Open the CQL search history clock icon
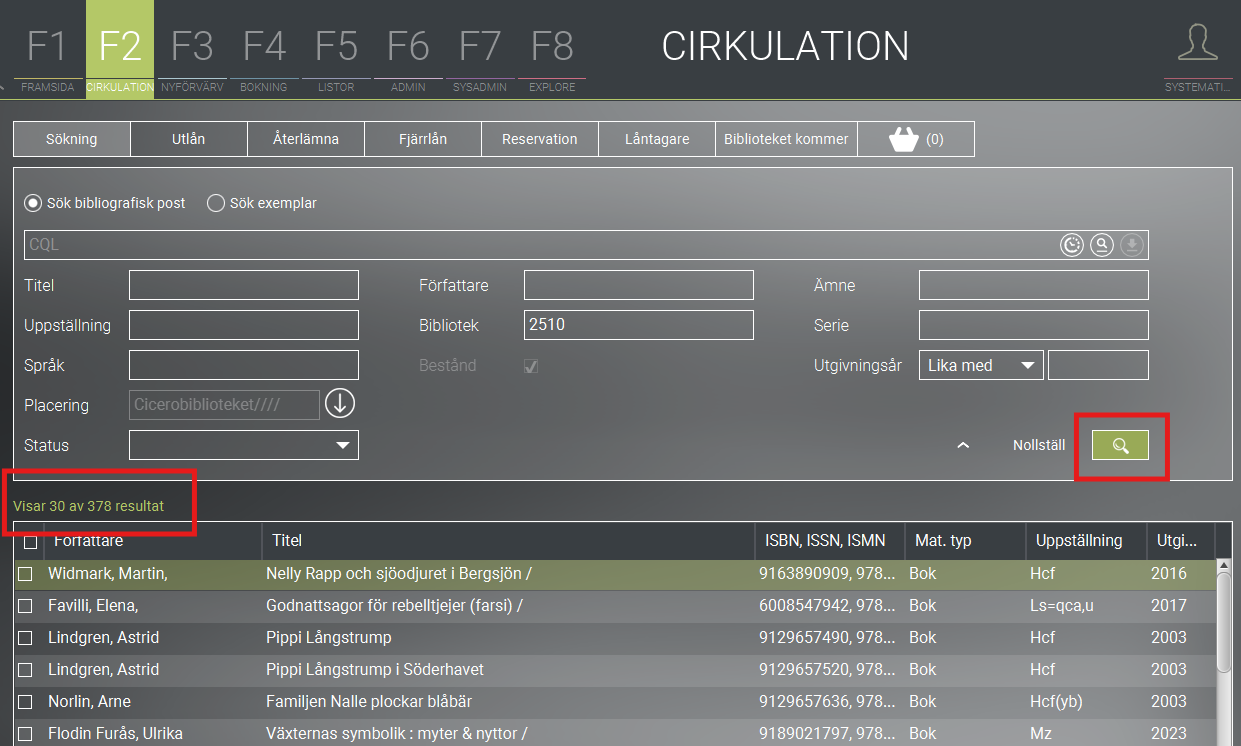The image size is (1241, 746). click(x=1072, y=245)
